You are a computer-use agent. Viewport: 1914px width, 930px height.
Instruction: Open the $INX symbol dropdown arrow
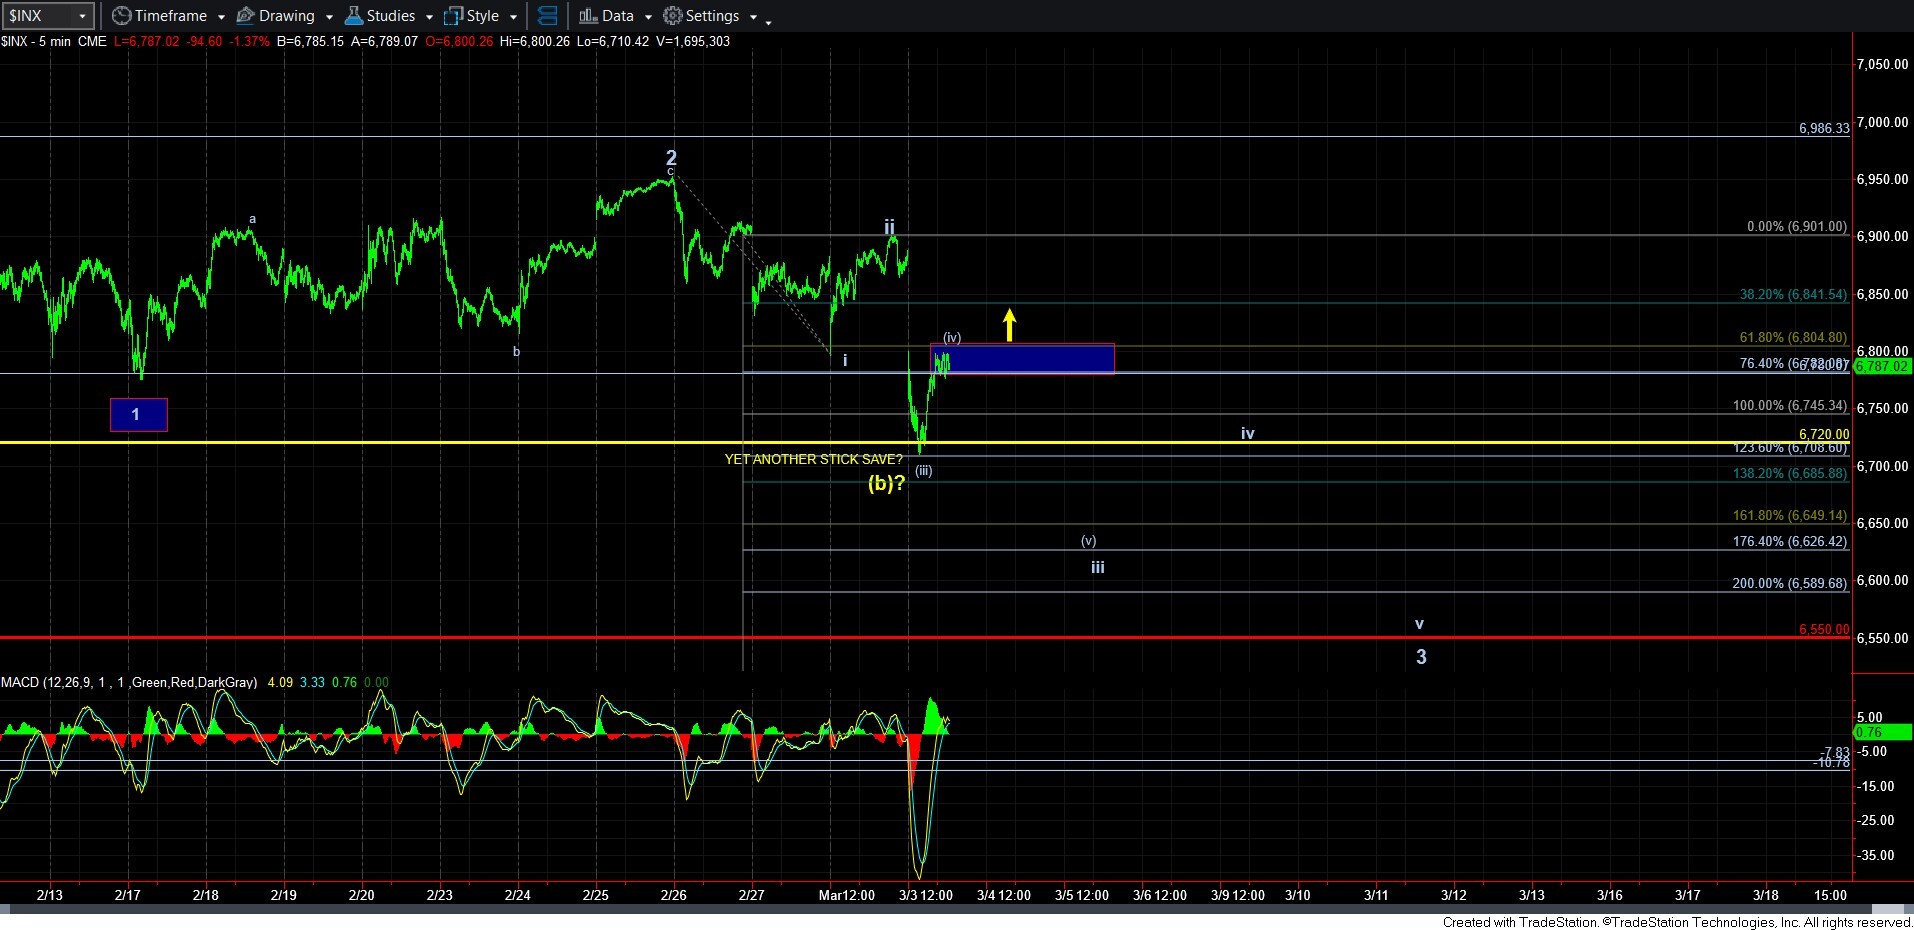point(82,16)
